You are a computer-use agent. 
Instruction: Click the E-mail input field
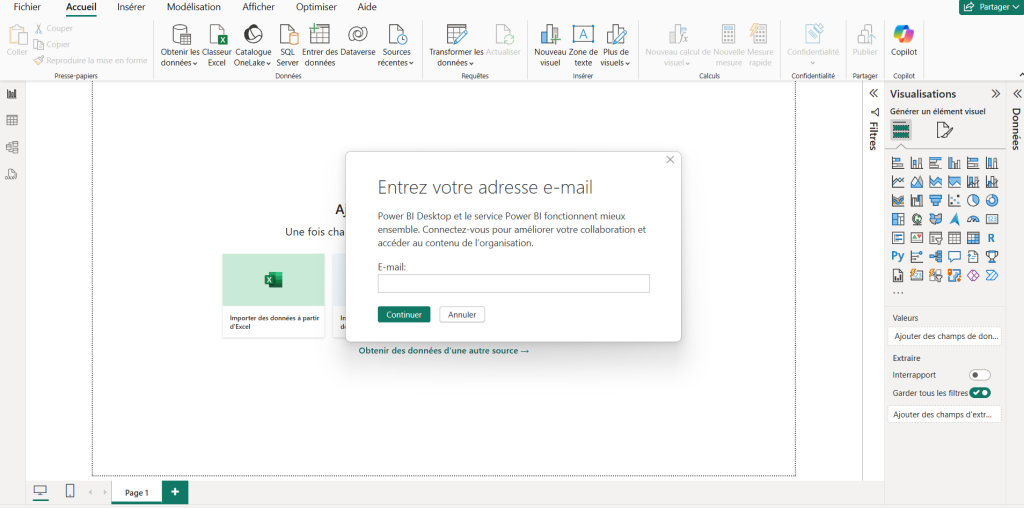[x=513, y=283]
